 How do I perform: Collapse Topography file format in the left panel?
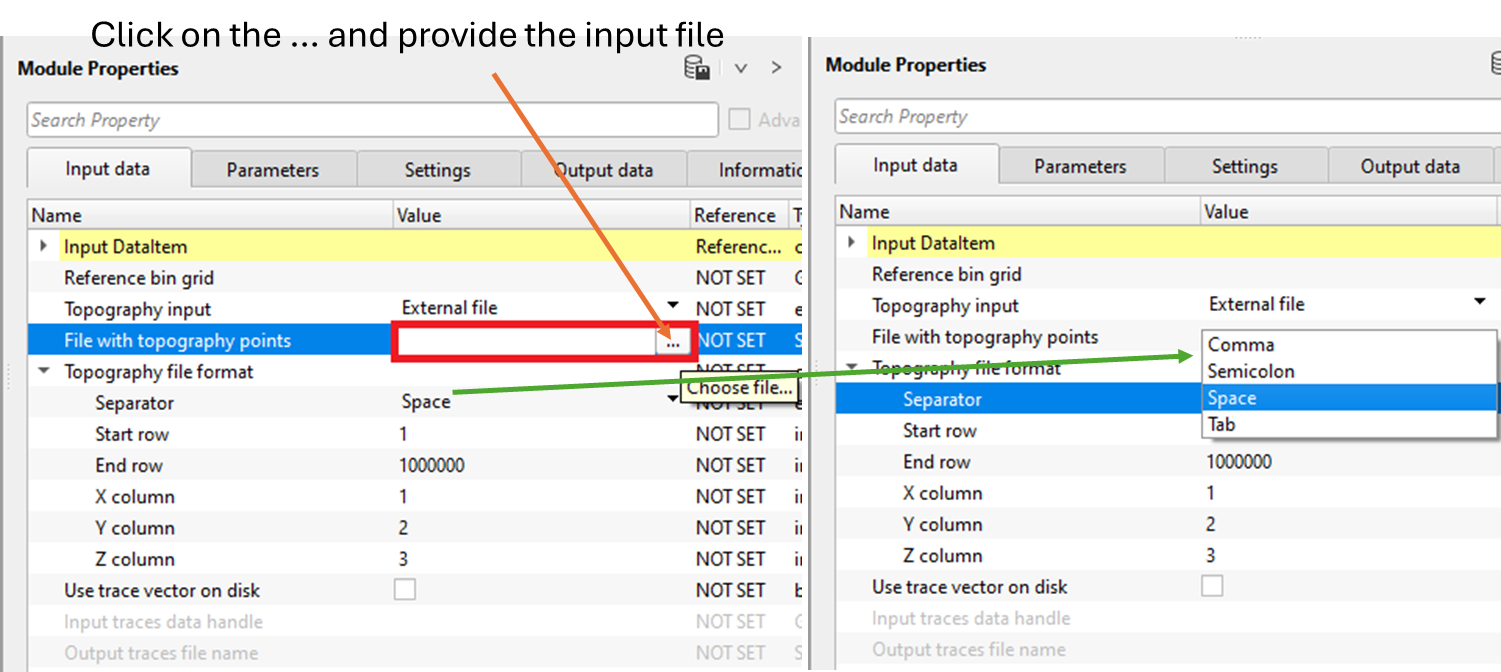tap(44, 371)
